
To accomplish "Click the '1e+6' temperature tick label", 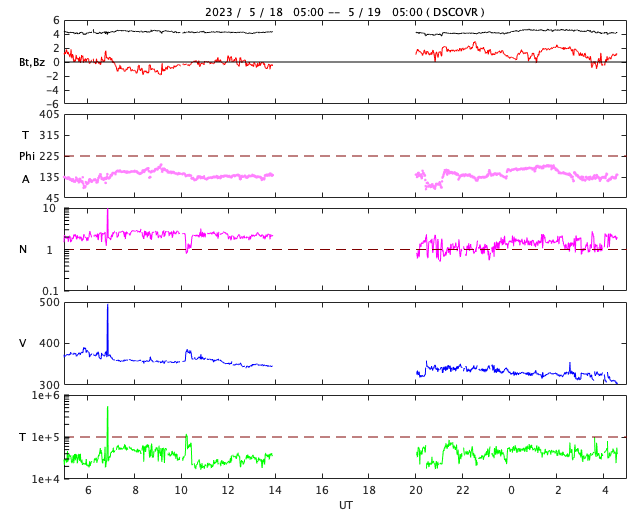I will click(x=46, y=395).
